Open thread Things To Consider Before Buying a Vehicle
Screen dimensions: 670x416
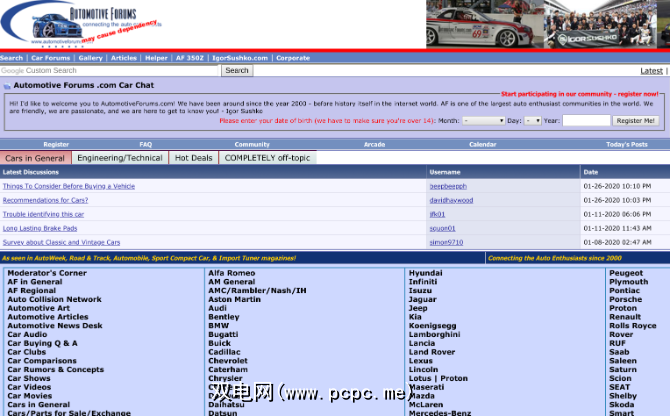69,186
